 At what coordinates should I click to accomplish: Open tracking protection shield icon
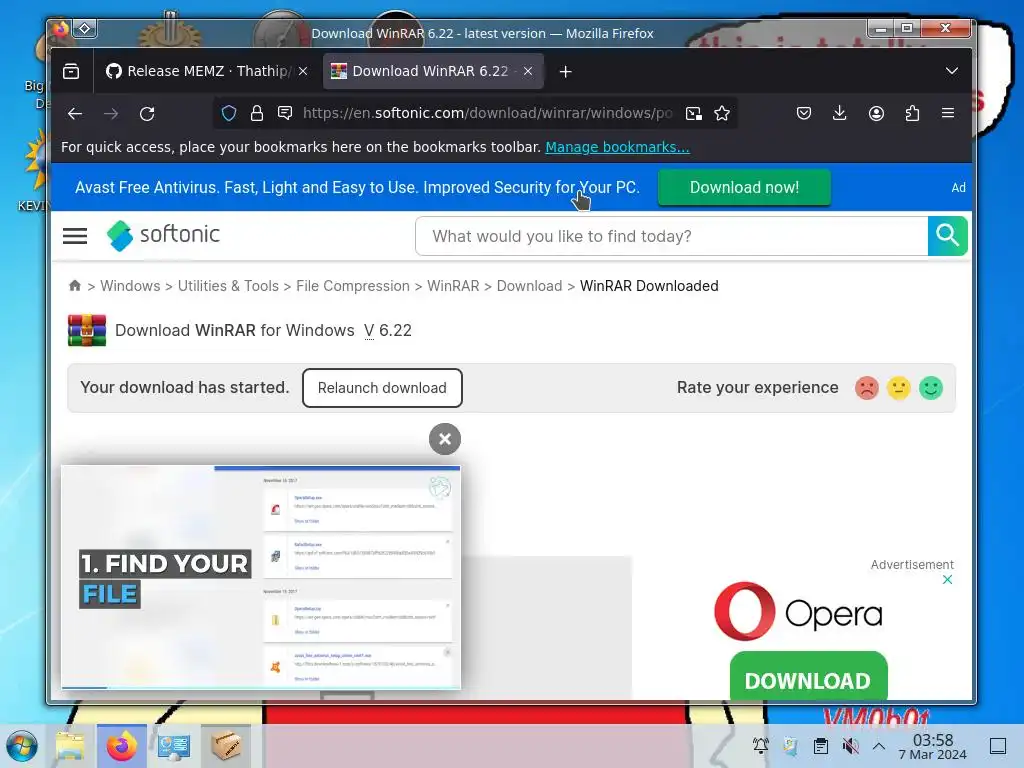(229, 114)
